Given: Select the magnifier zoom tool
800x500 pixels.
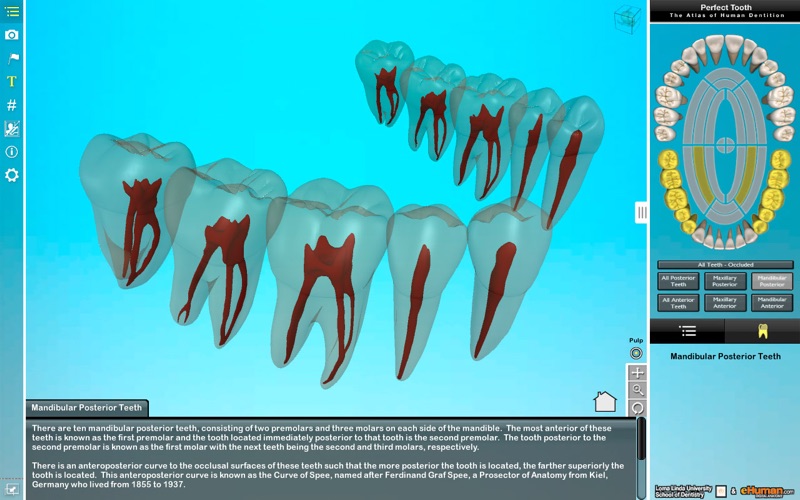Looking at the screenshot, I should tap(638, 390).
